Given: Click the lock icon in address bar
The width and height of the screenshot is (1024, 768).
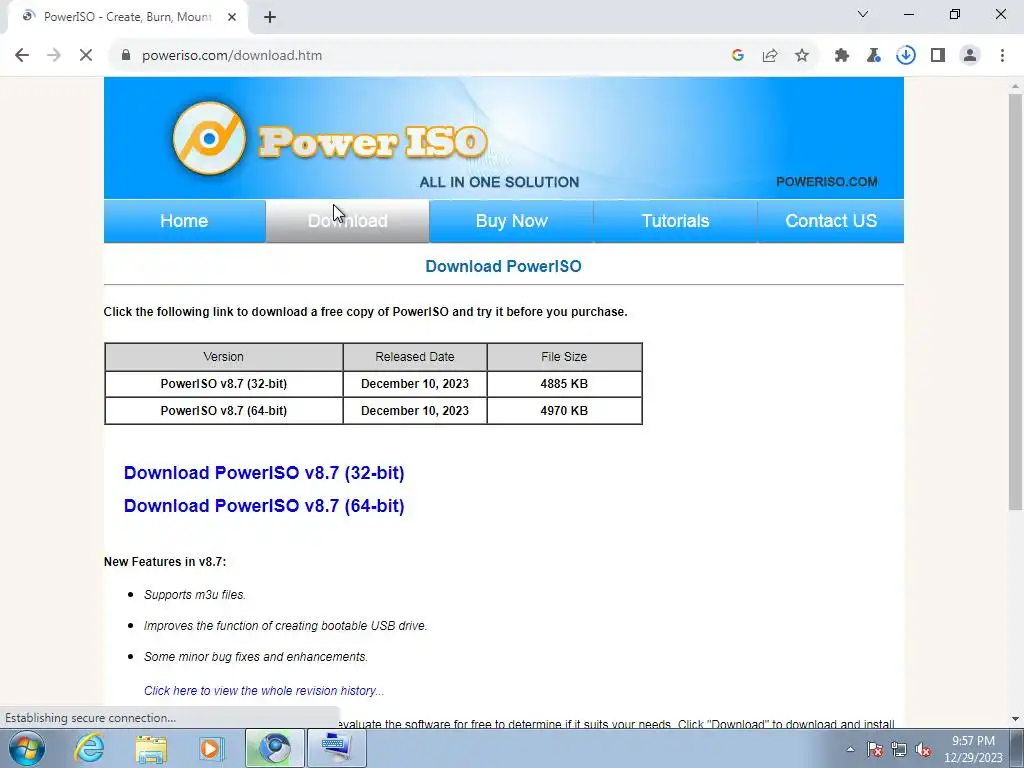Looking at the screenshot, I should [x=126, y=56].
